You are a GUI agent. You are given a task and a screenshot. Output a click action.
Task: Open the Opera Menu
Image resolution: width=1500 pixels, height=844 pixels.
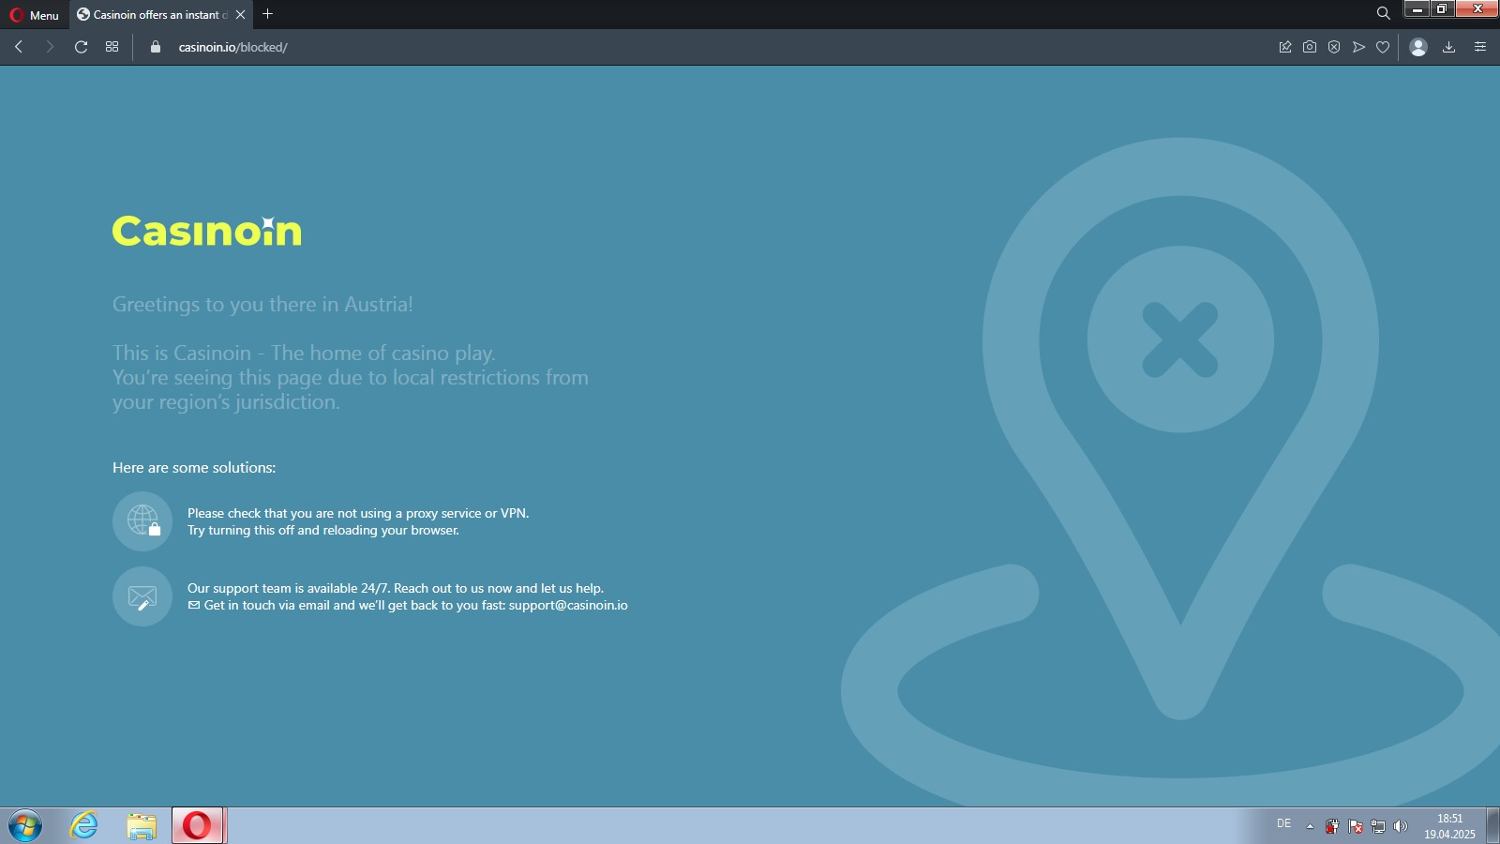(x=34, y=15)
